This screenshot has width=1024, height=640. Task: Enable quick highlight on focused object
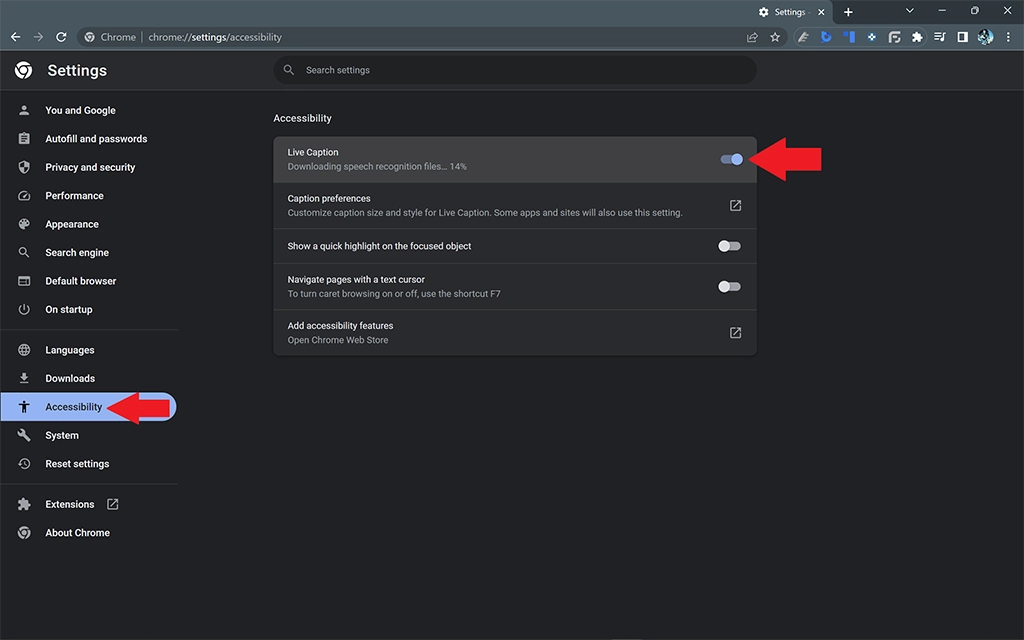[729, 246]
